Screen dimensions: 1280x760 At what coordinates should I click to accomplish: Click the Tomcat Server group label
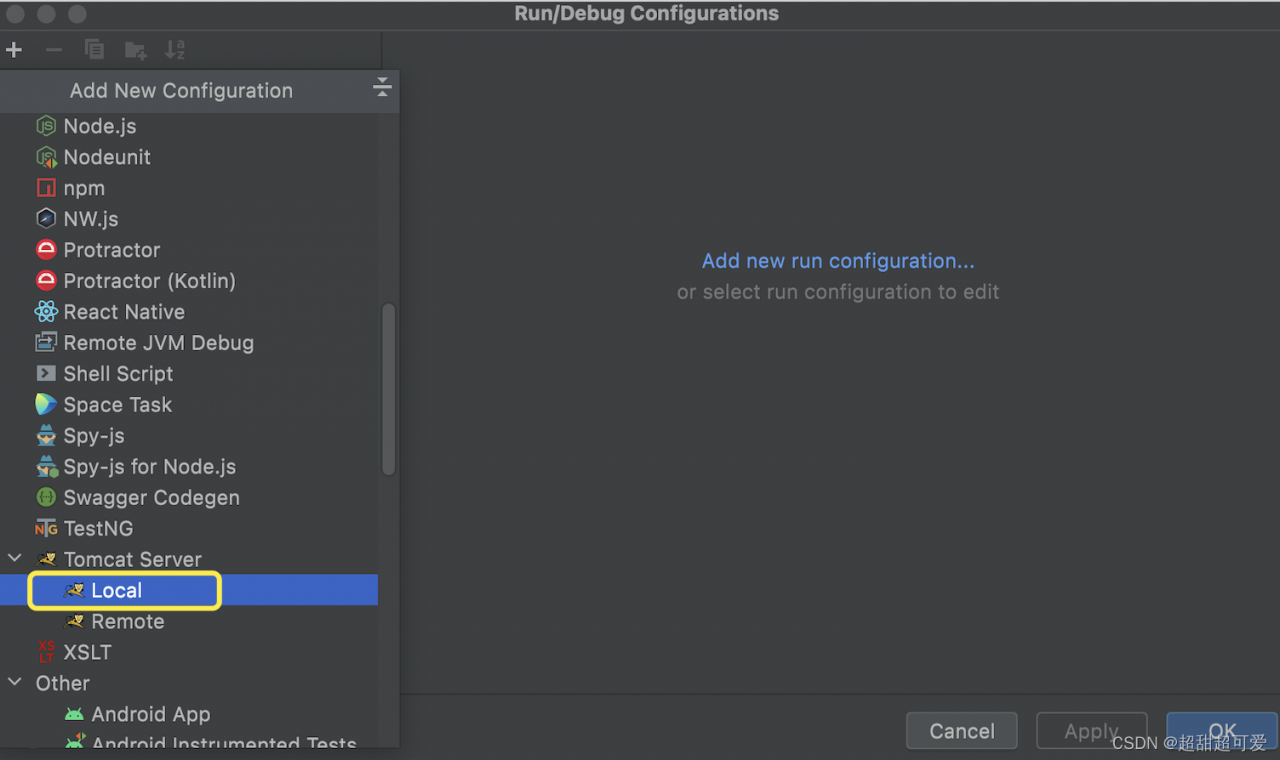pyautogui.click(x=133, y=560)
